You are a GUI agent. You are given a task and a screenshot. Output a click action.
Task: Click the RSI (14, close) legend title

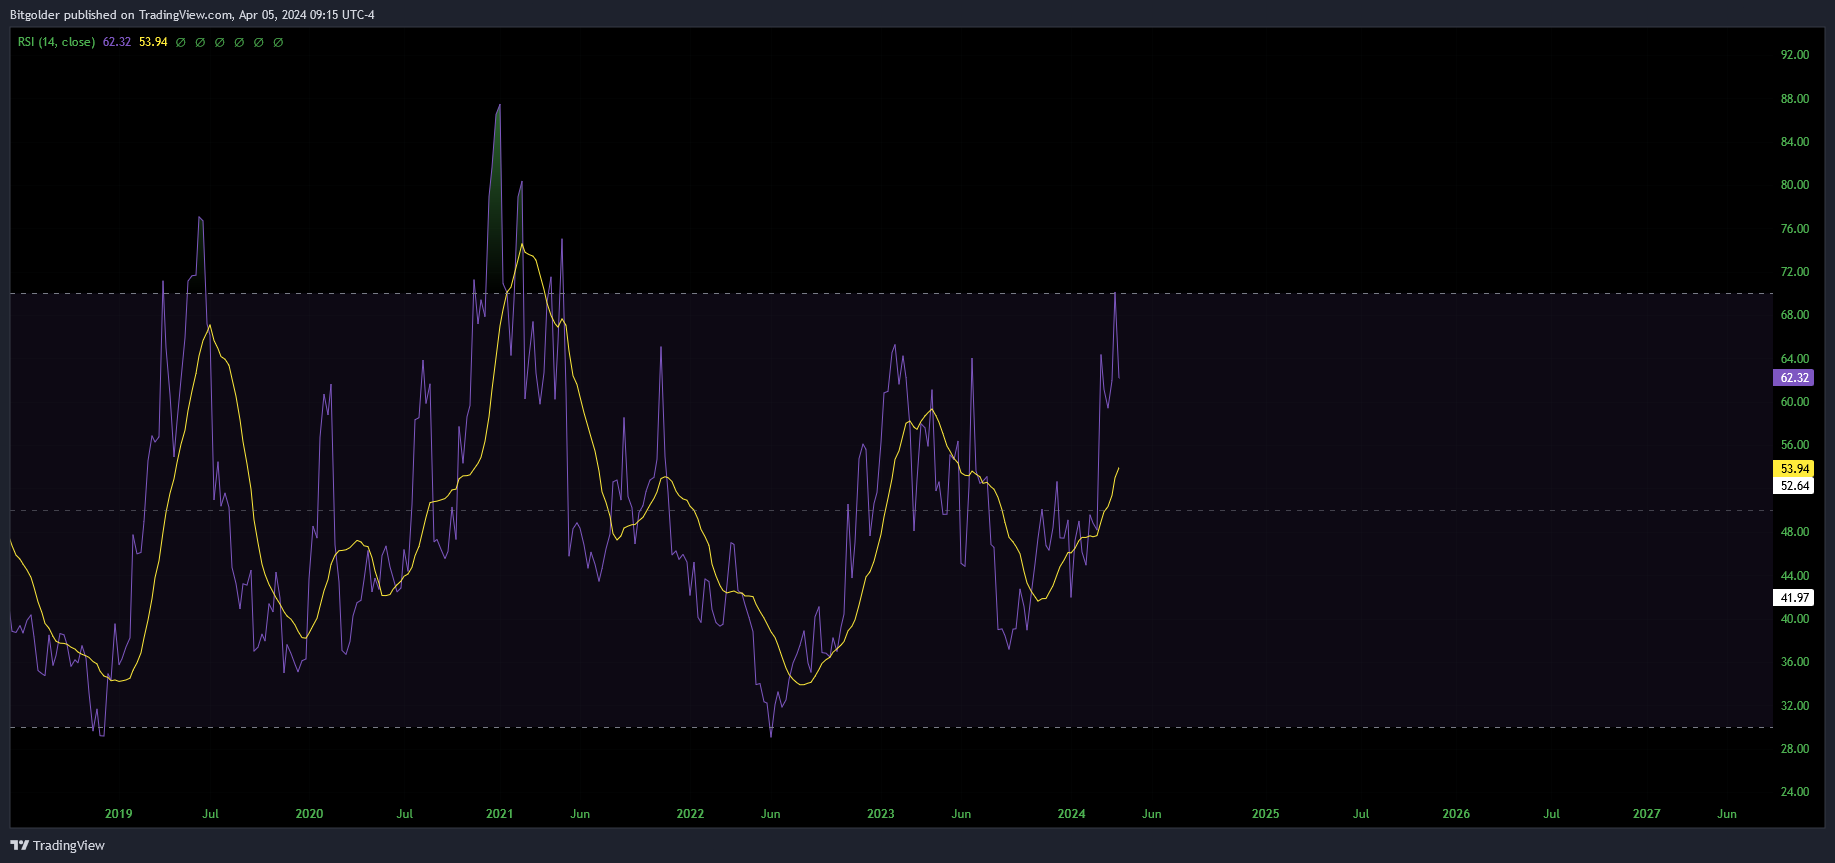coord(56,42)
